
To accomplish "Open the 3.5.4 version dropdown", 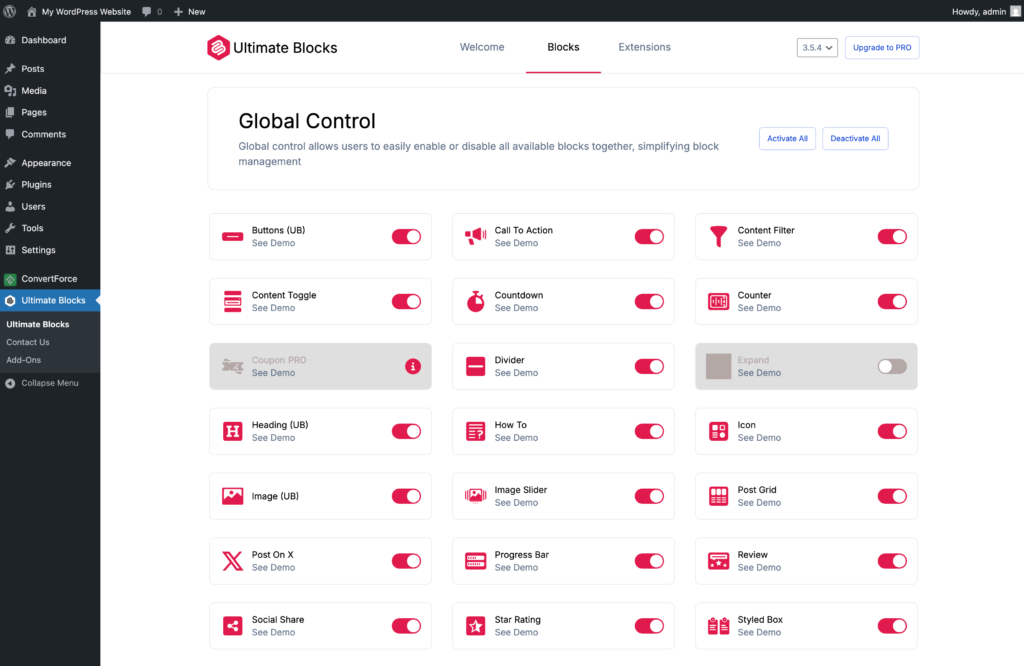I will pos(817,47).
